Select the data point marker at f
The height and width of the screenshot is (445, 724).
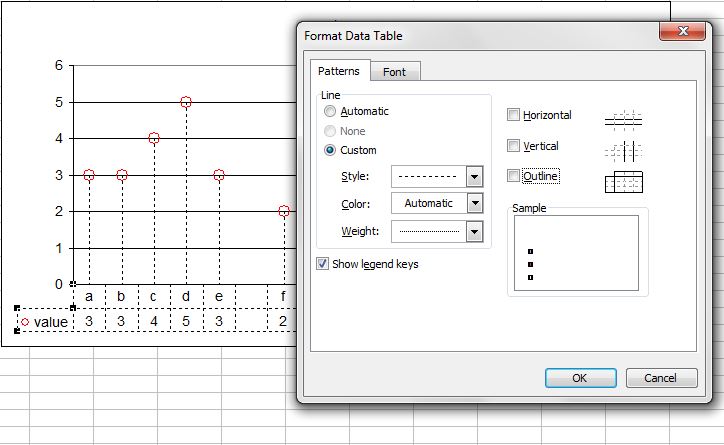click(284, 211)
